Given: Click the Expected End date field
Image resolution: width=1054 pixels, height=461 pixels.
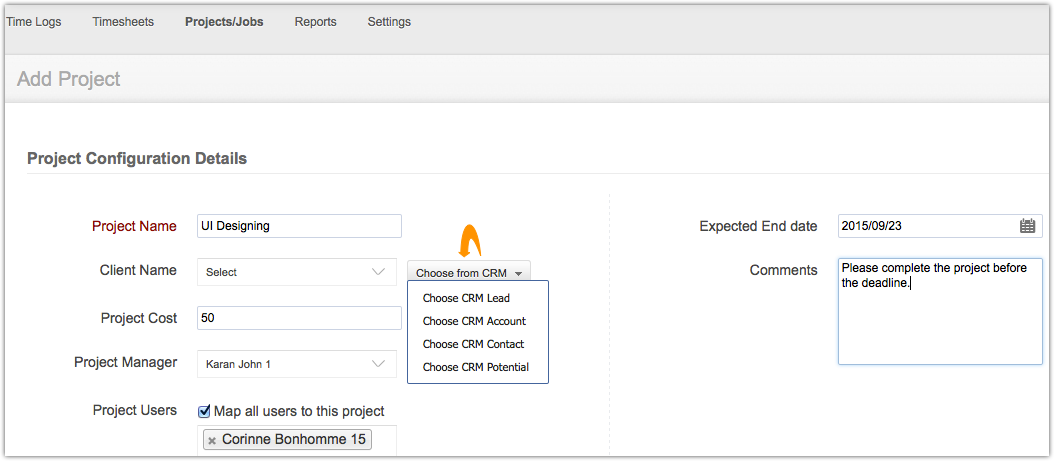Looking at the screenshot, I should [927, 226].
